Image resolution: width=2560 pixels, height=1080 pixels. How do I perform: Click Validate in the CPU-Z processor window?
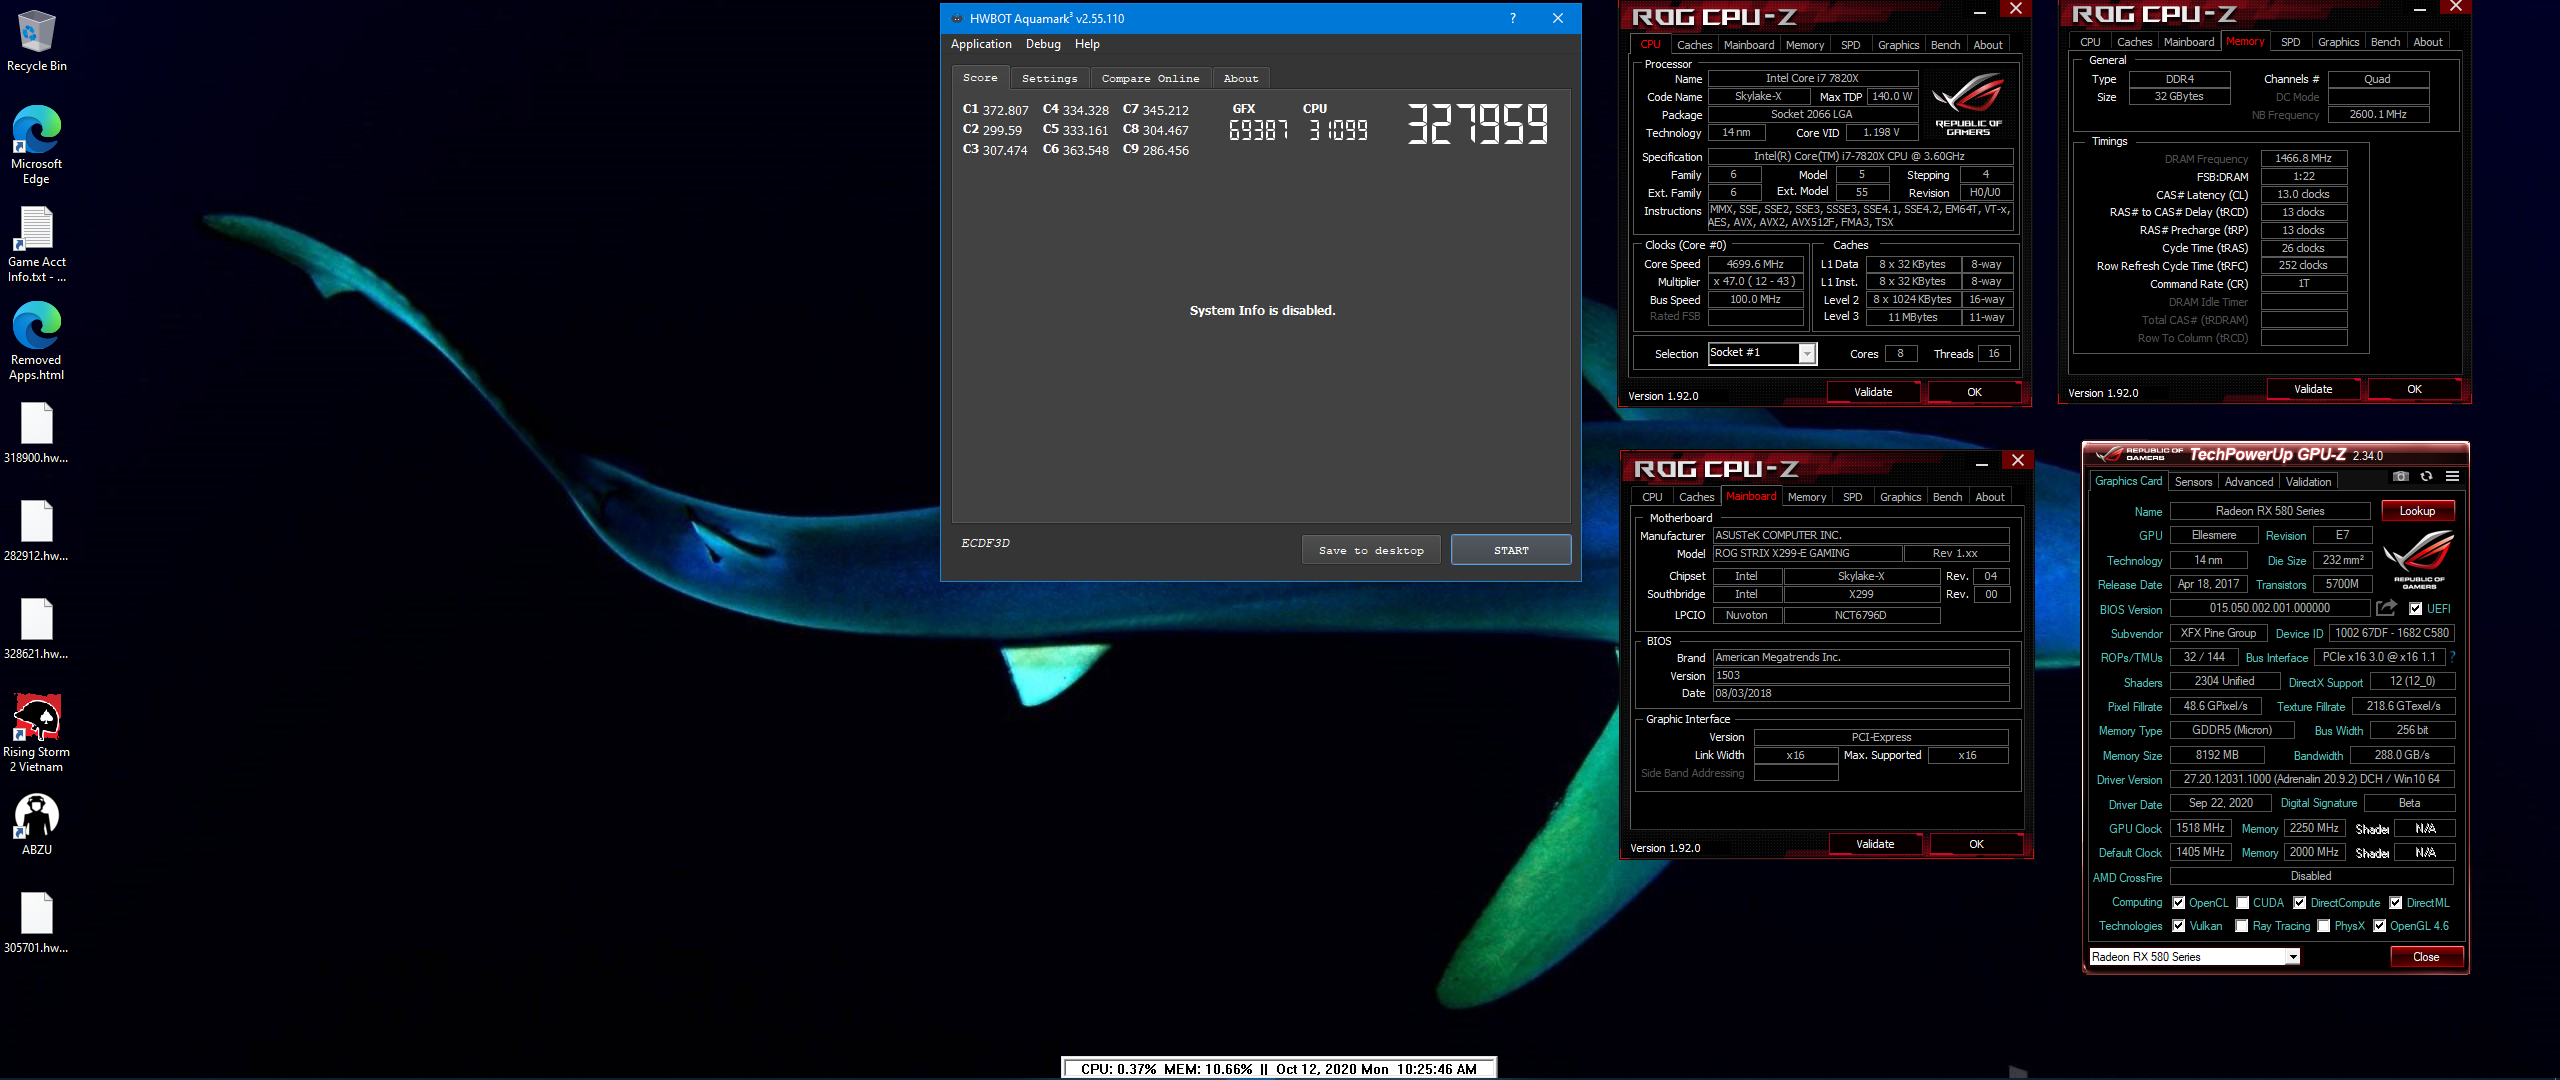pos(1873,392)
